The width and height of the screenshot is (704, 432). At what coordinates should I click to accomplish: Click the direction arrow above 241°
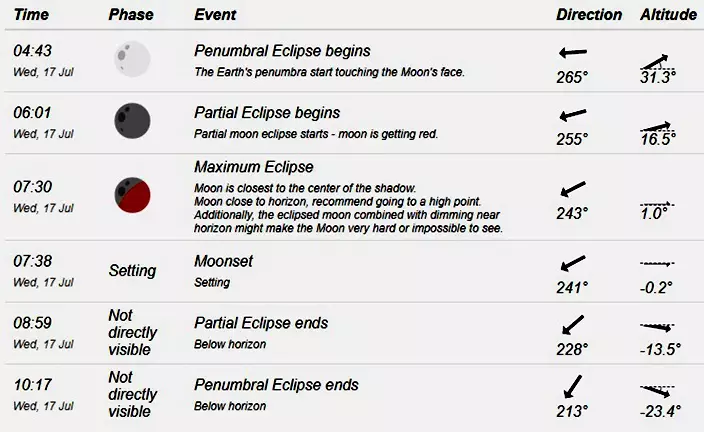pyautogui.click(x=573, y=264)
